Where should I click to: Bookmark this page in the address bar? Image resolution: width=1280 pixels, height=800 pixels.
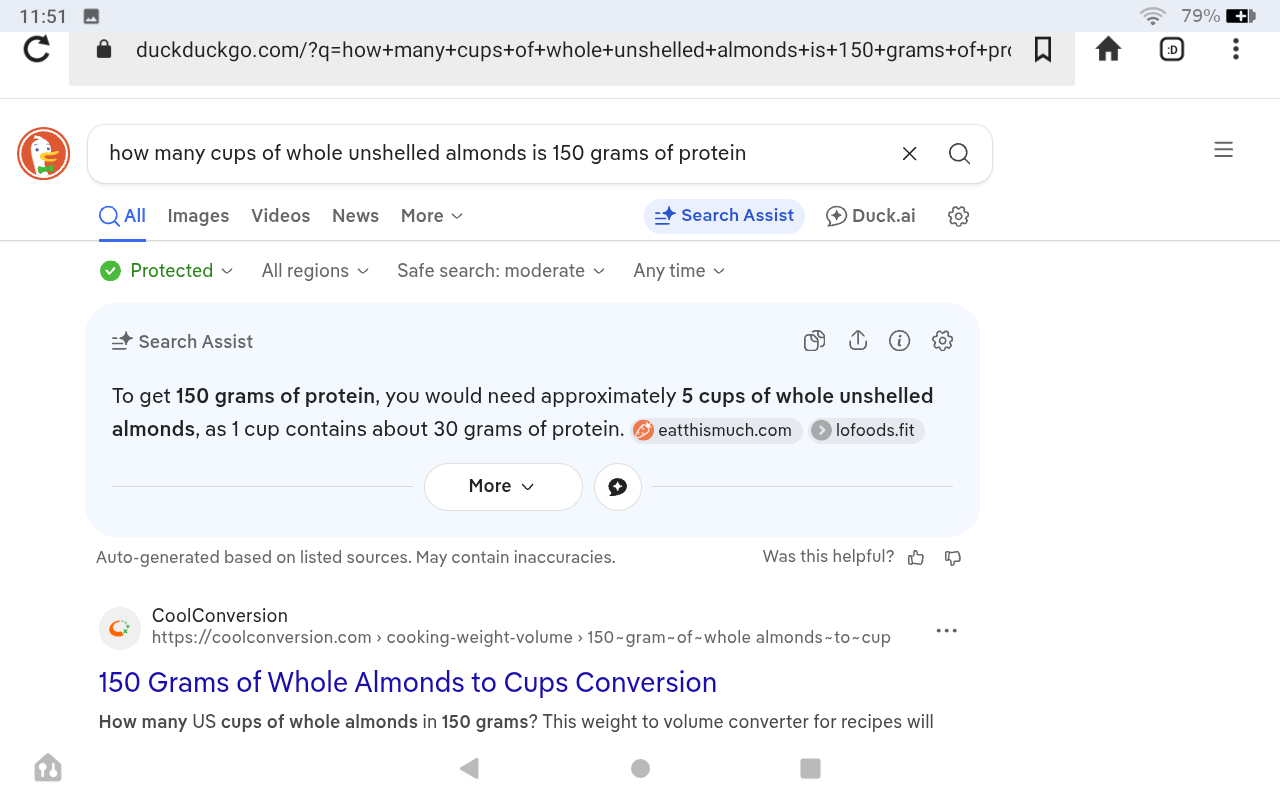(x=1043, y=49)
